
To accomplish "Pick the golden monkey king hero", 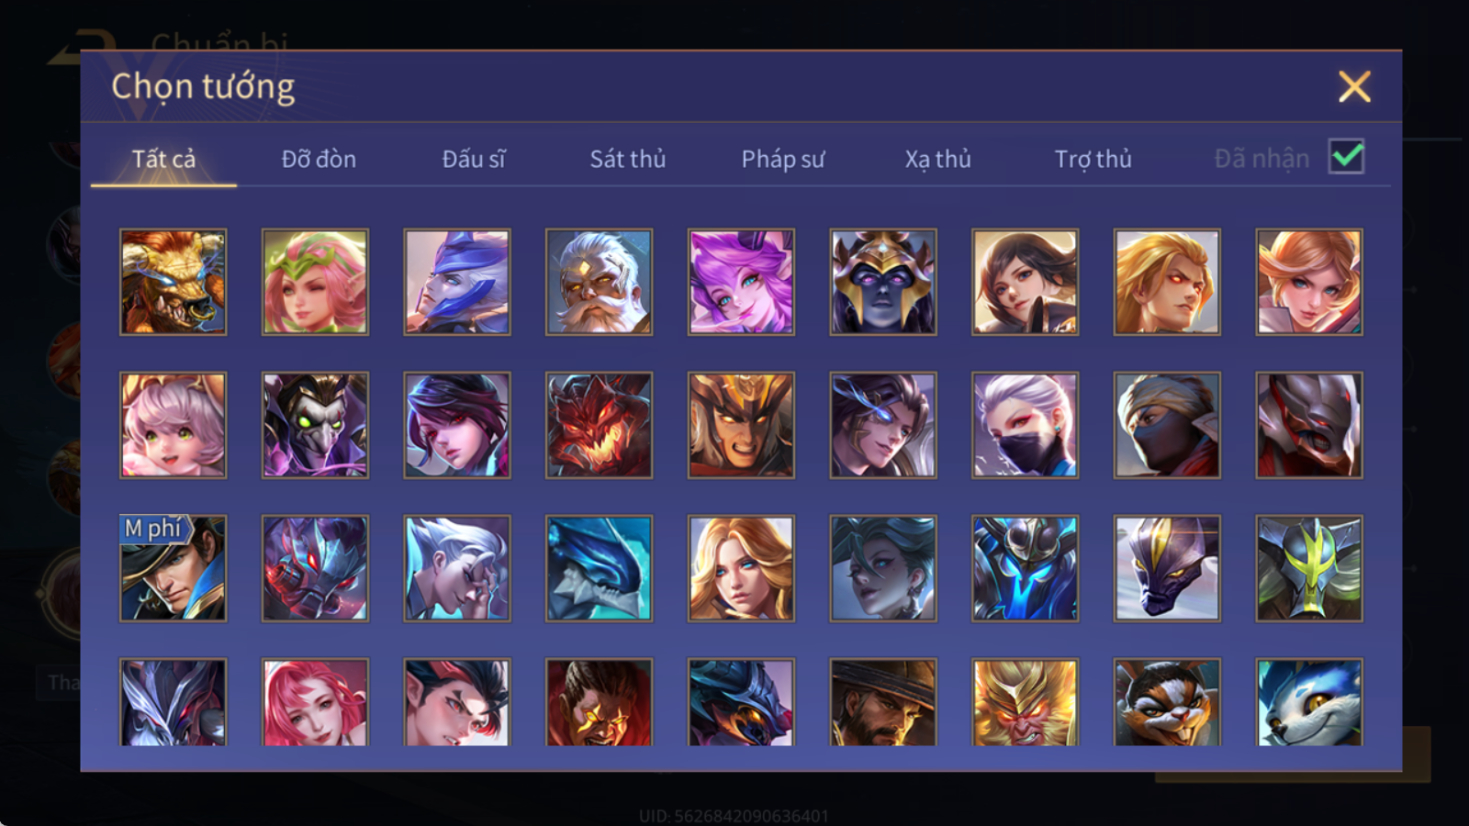I will (x=1025, y=702).
